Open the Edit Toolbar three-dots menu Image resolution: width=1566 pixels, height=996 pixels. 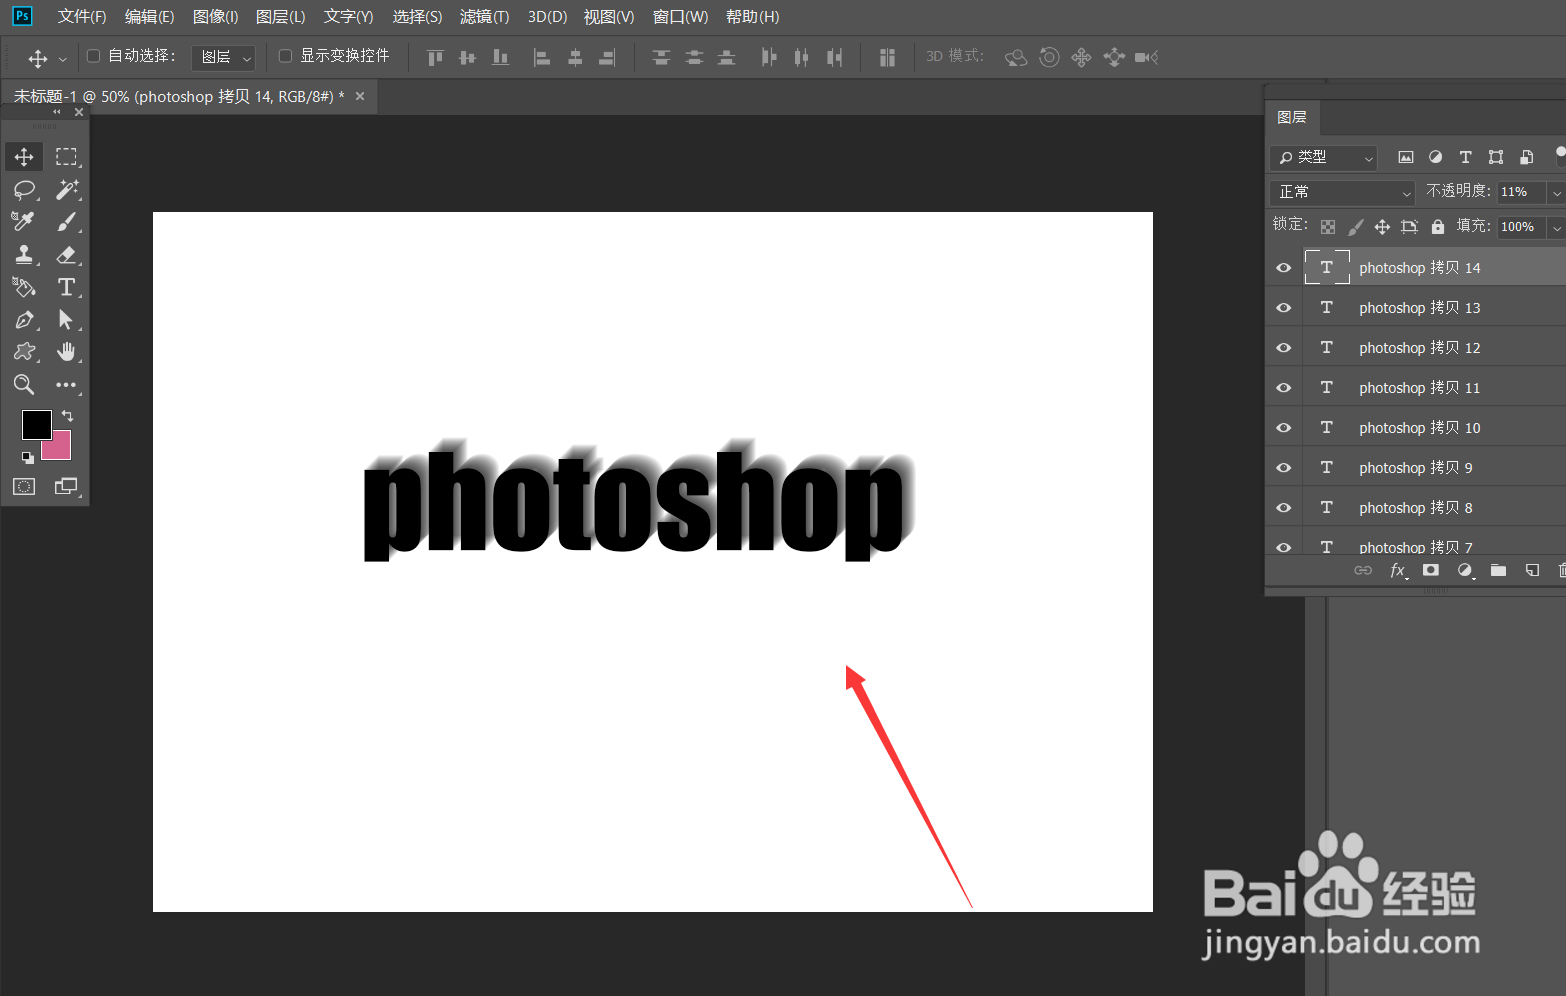[x=66, y=385]
